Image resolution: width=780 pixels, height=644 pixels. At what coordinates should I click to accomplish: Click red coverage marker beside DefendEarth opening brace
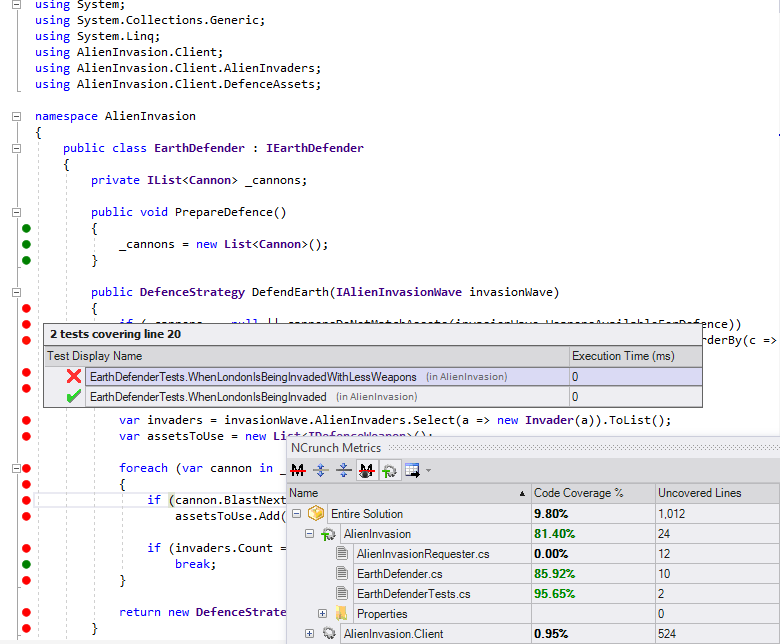pyautogui.click(x=26, y=308)
